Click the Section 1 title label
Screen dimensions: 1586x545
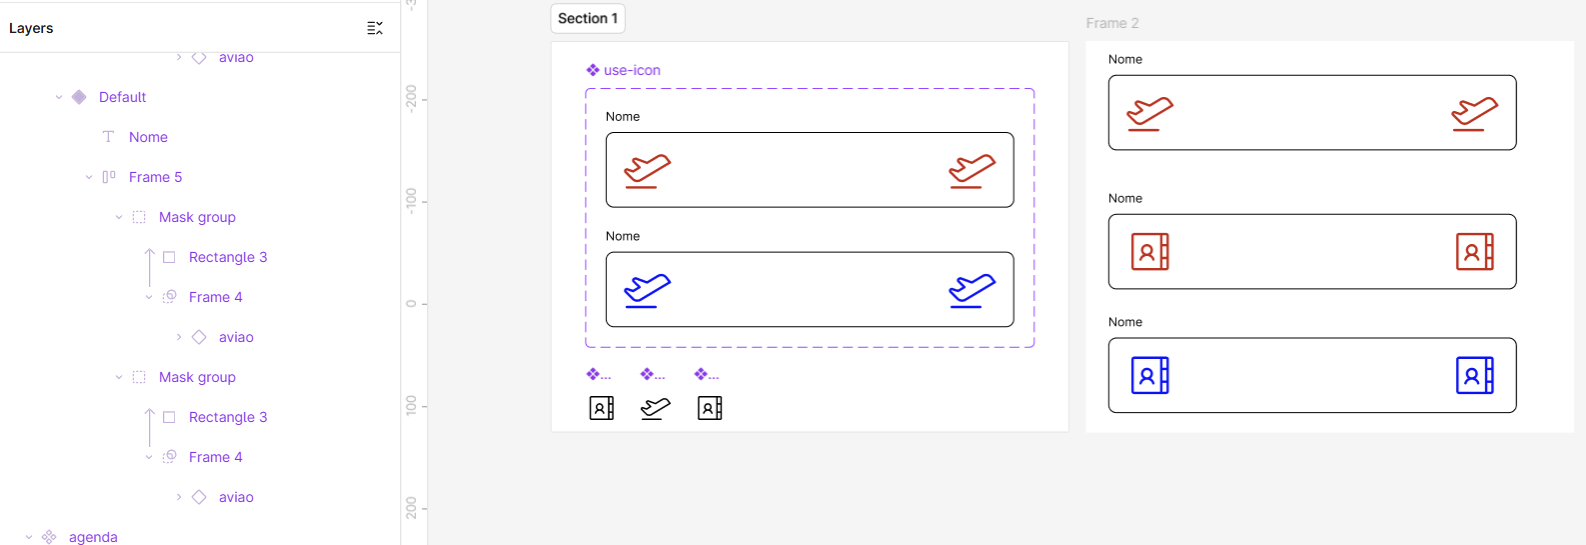point(588,18)
